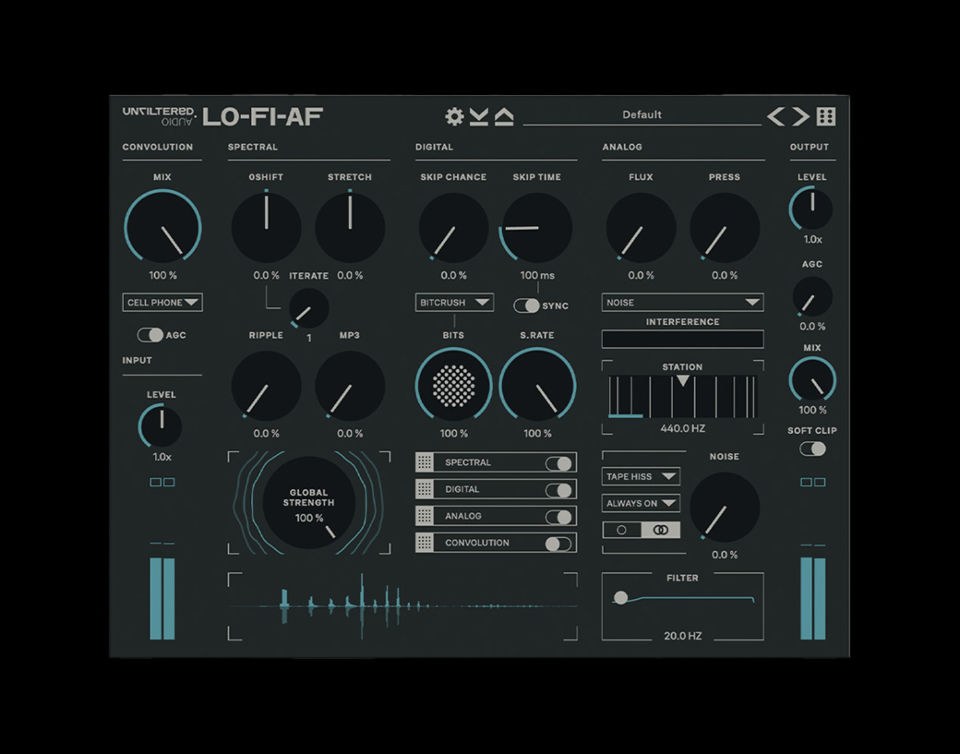Viewport: 960px width, 754px height.
Task: Click the grid handle beside Spectral
Action: click(425, 463)
